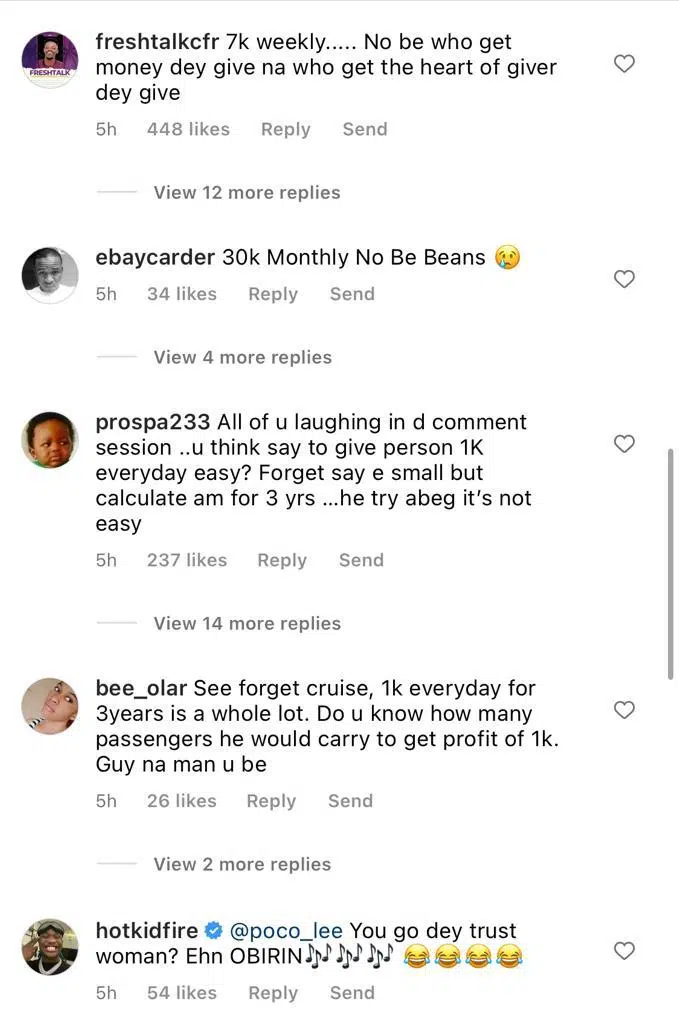Like the freshtalkcfr comment with heart icon
Screen dimensions: 679x1024
click(624, 64)
